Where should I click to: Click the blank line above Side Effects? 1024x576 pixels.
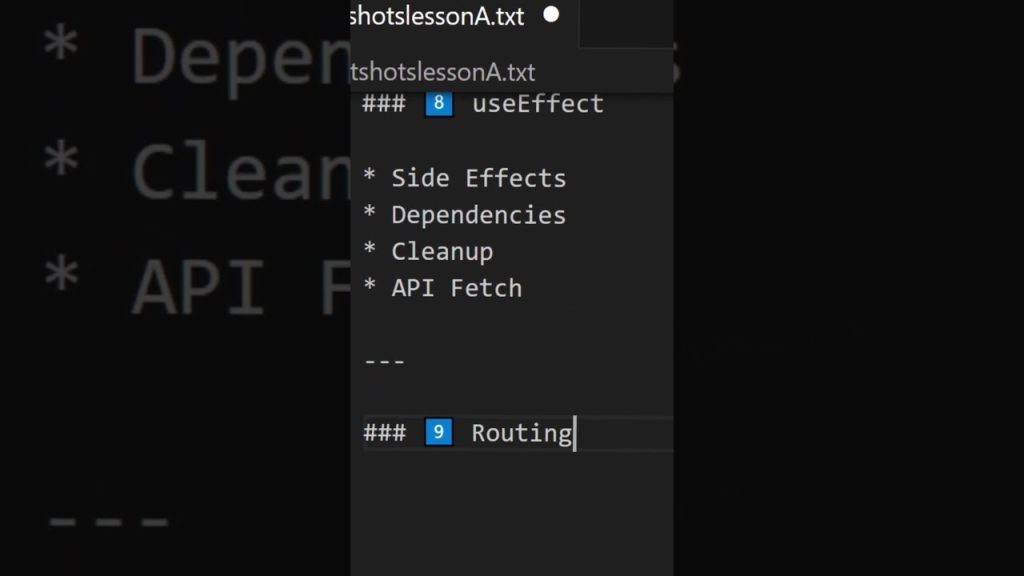pyautogui.click(x=500, y=141)
